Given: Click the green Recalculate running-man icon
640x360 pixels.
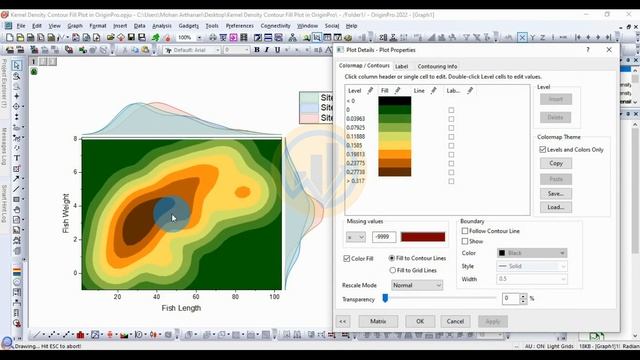Looking at the screenshot, I should pyautogui.click(x=156, y=38).
